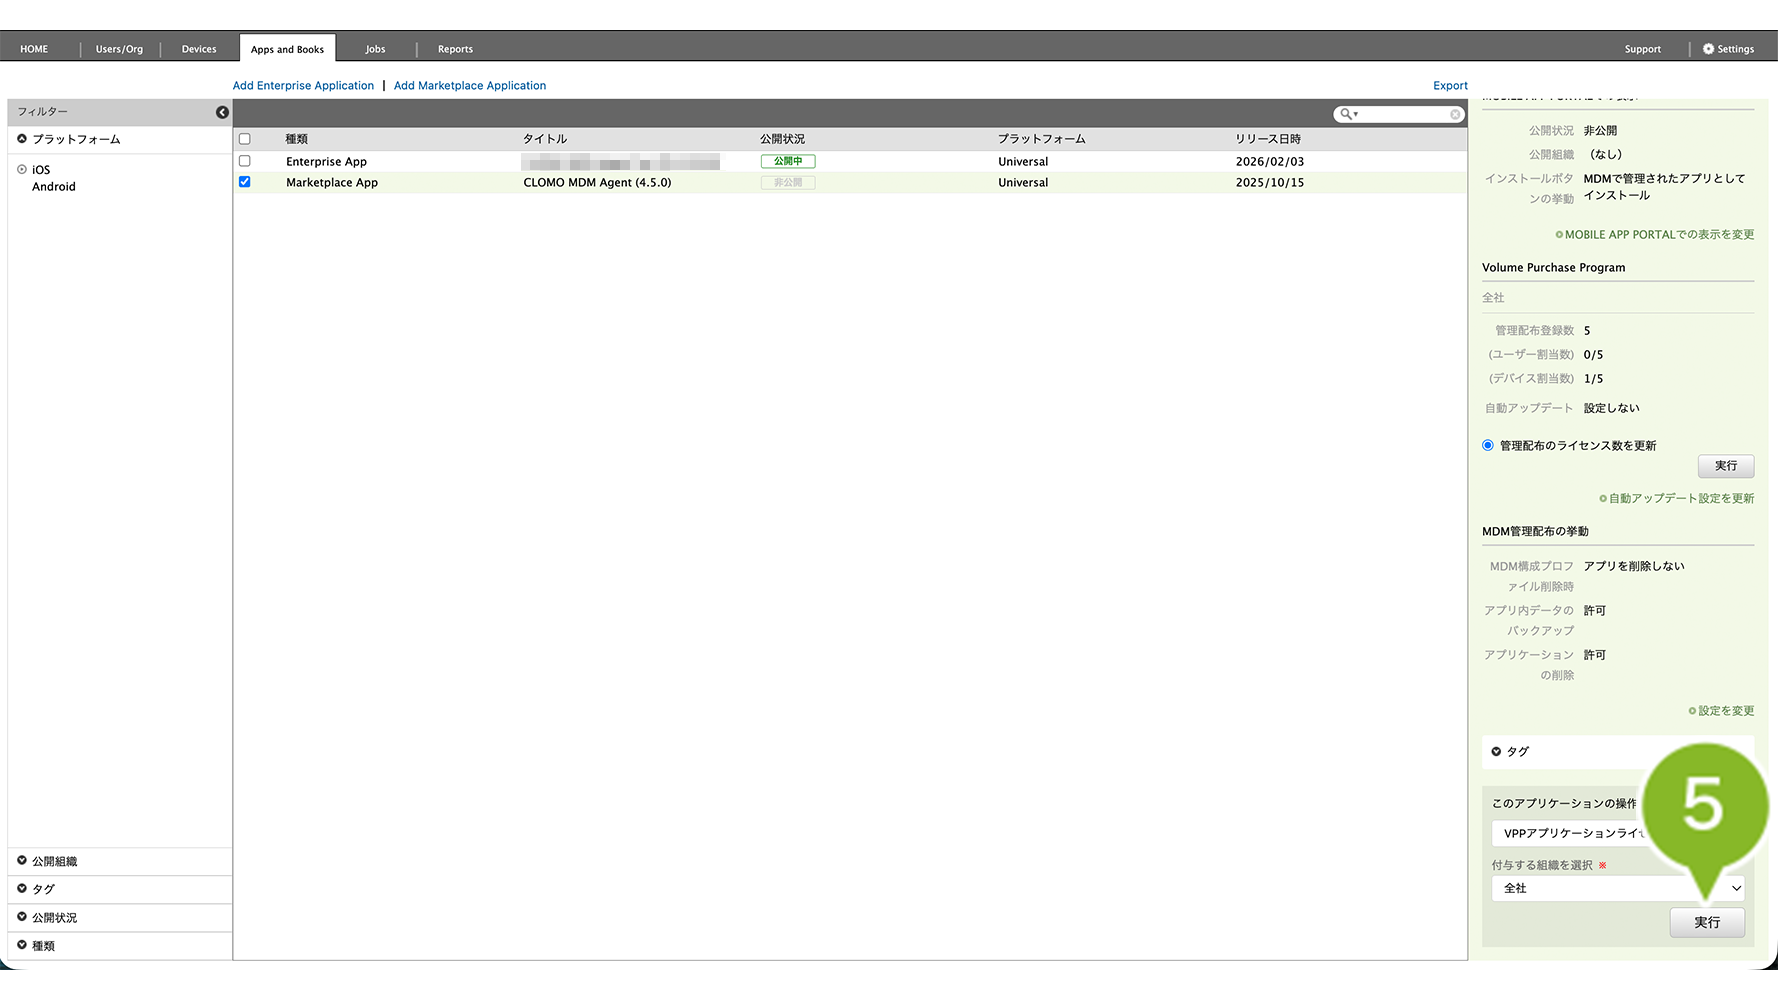Select 管理配布のライセンス数を更新 radio button
The image size is (1778, 1000).
(1488, 446)
